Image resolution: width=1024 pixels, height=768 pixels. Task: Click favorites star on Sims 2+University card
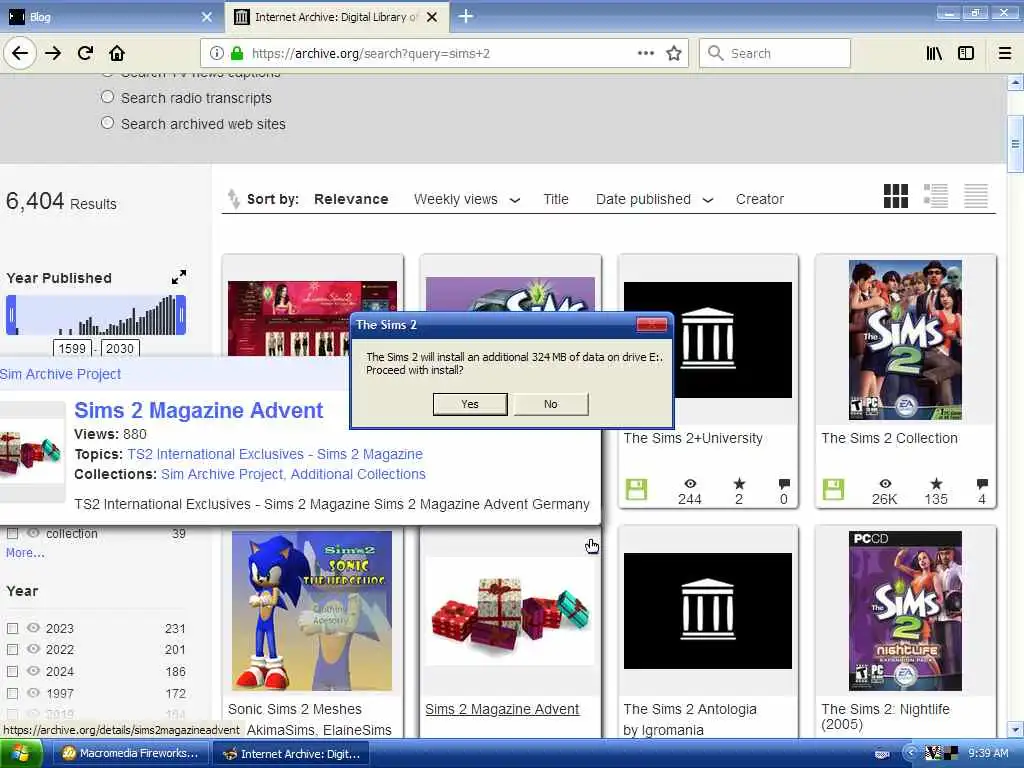[x=739, y=484]
